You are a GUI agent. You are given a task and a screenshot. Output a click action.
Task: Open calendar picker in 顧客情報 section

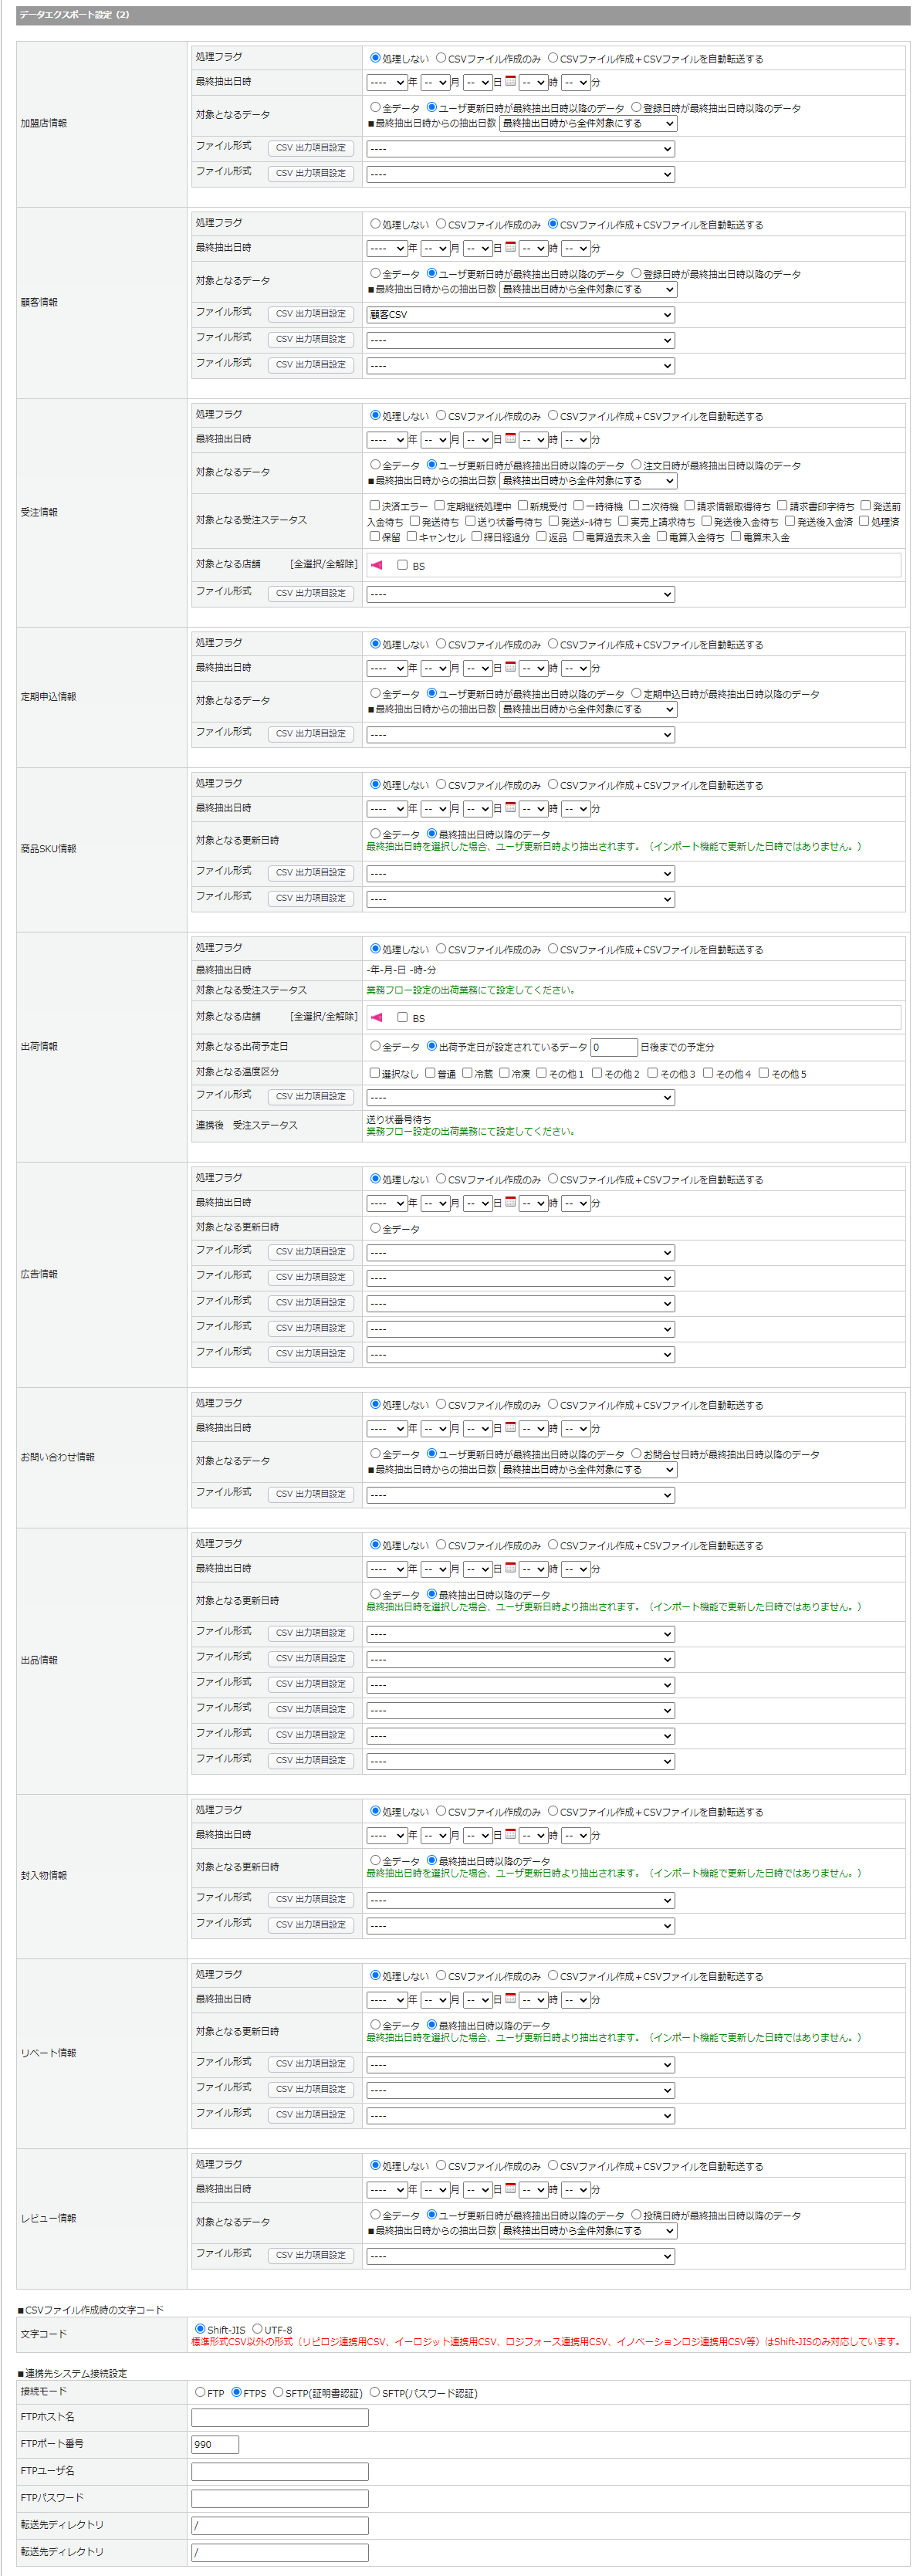tap(510, 247)
